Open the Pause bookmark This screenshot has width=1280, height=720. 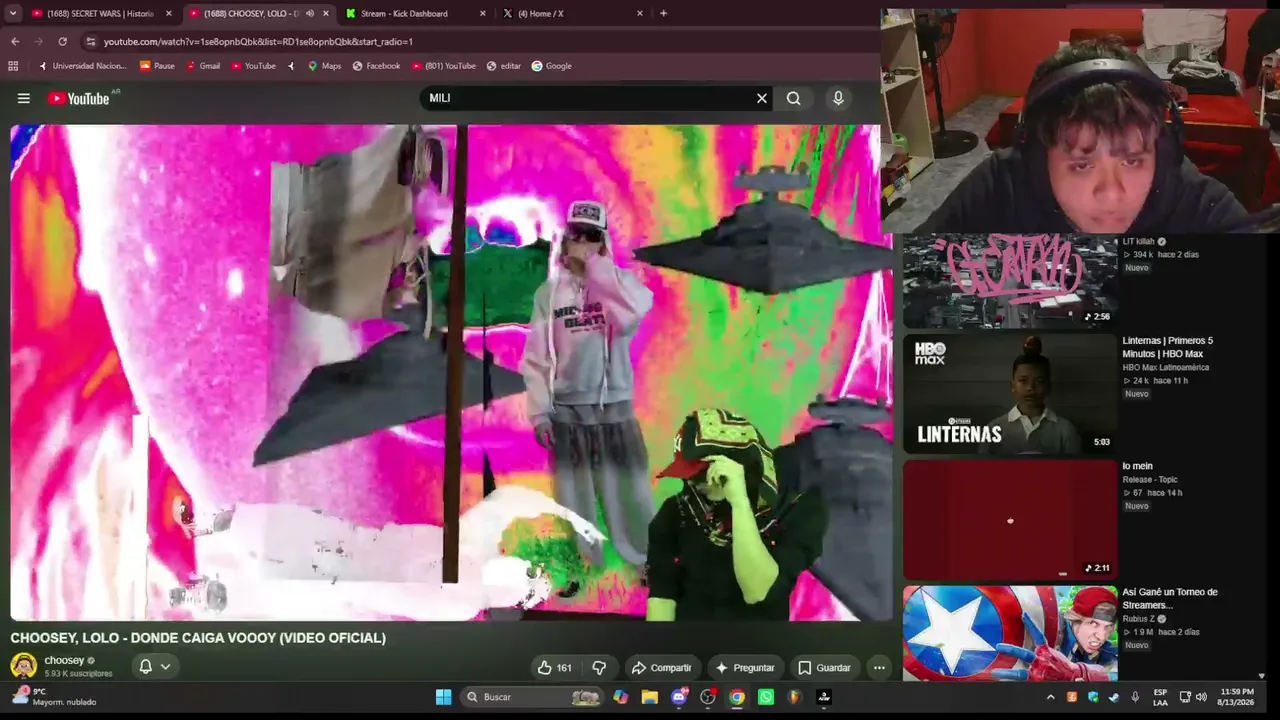click(157, 66)
